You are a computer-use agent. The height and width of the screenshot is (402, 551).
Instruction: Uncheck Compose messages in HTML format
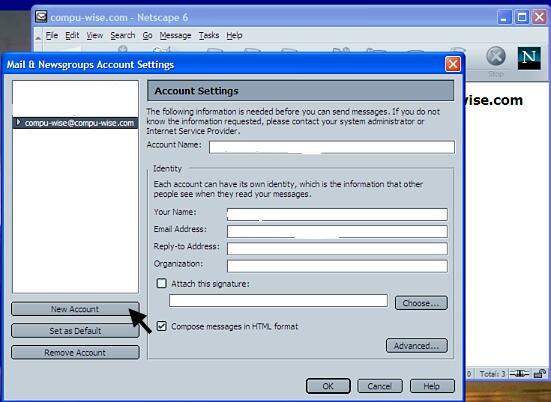click(x=161, y=326)
